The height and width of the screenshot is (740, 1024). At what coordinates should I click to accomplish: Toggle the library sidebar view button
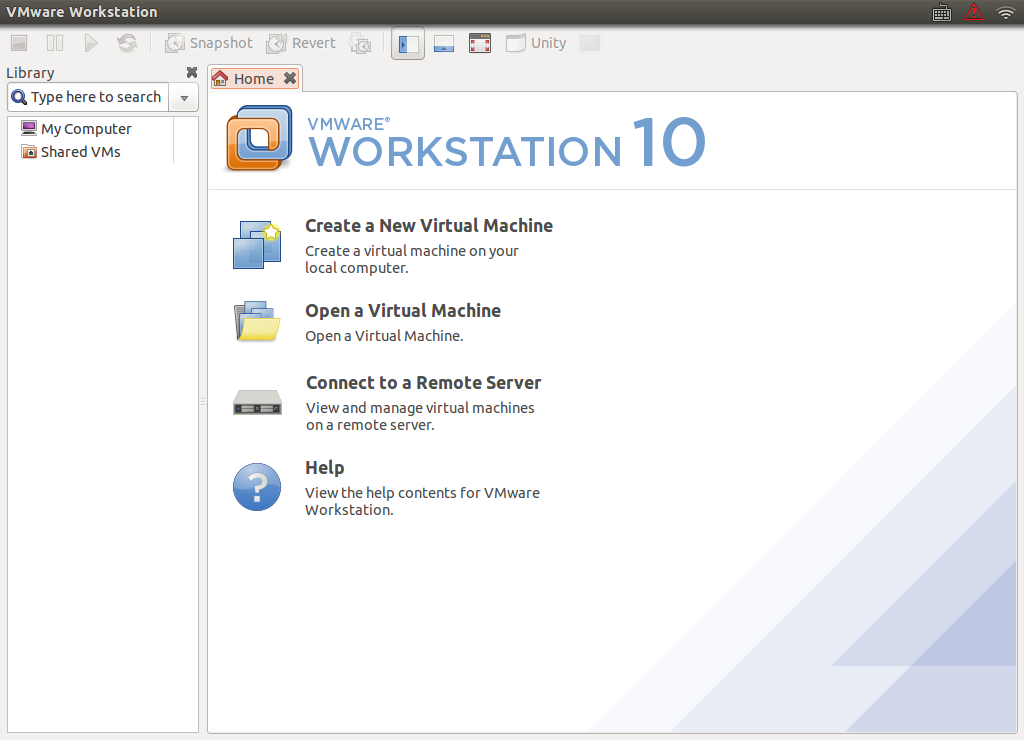point(408,44)
